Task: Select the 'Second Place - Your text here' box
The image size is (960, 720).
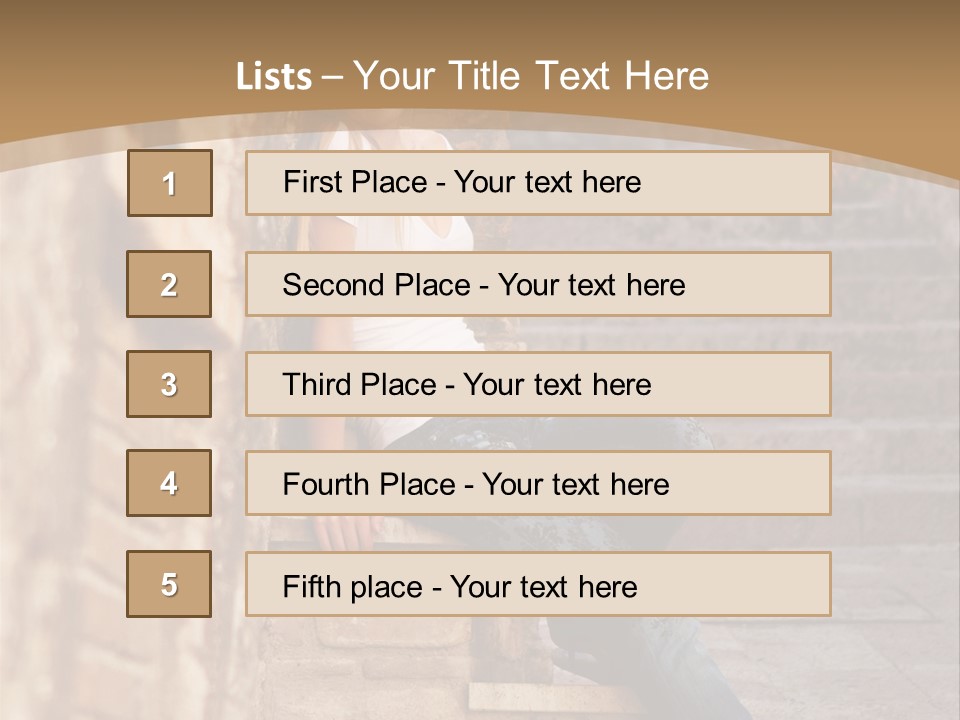Action: pyautogui.click(x=538, y=284)
